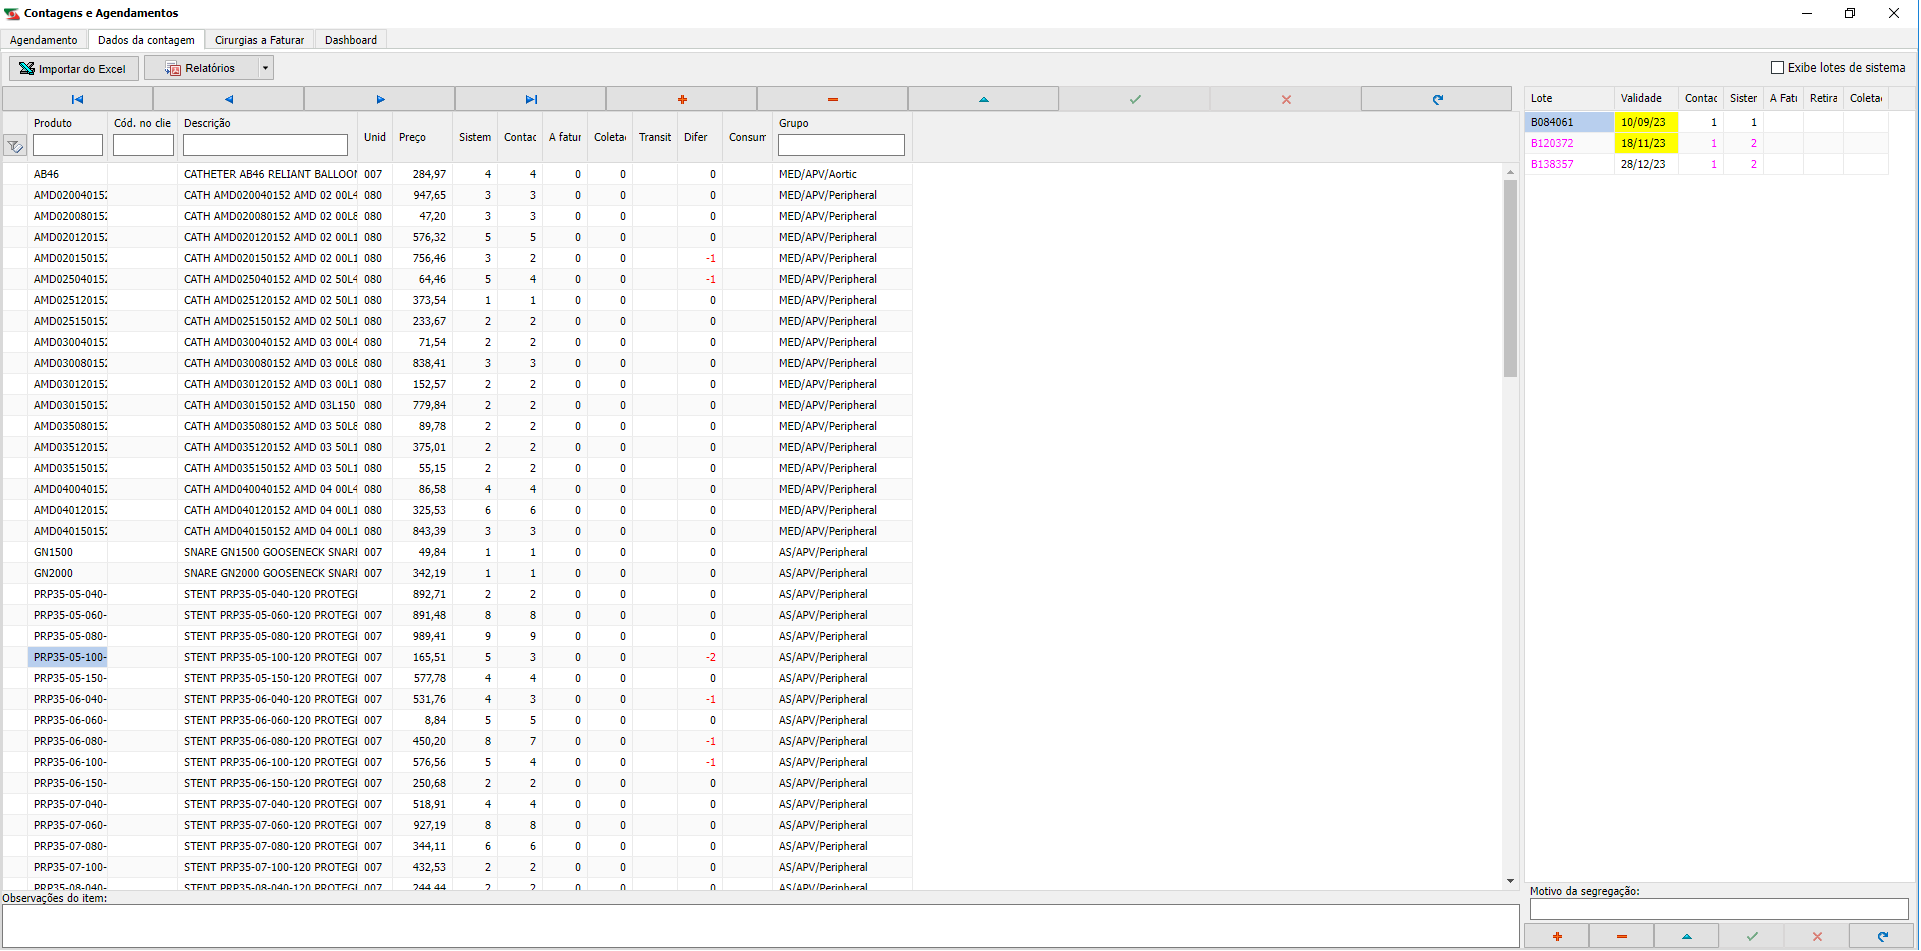Screen dimensions: 1921x951
Task: Click Importar do Excel button
Action: (x=73, y=68)
